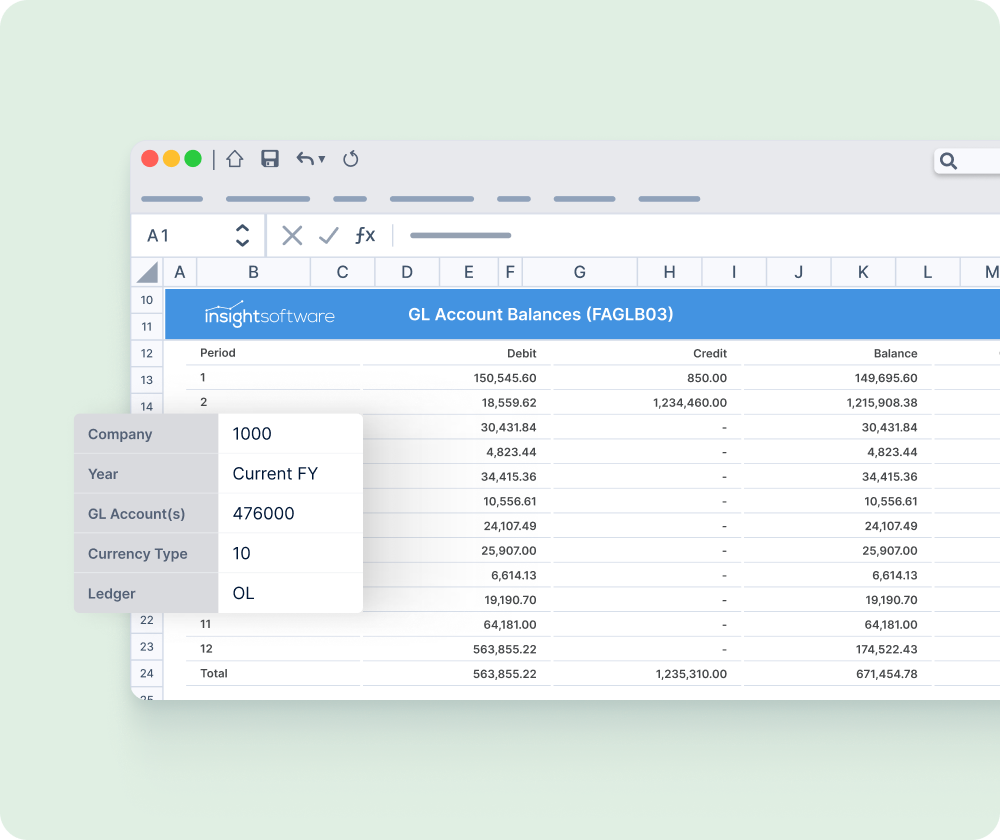The image size is (1000, 840).
Task: Cancel entry with the X icon
Action: point(292,235)
